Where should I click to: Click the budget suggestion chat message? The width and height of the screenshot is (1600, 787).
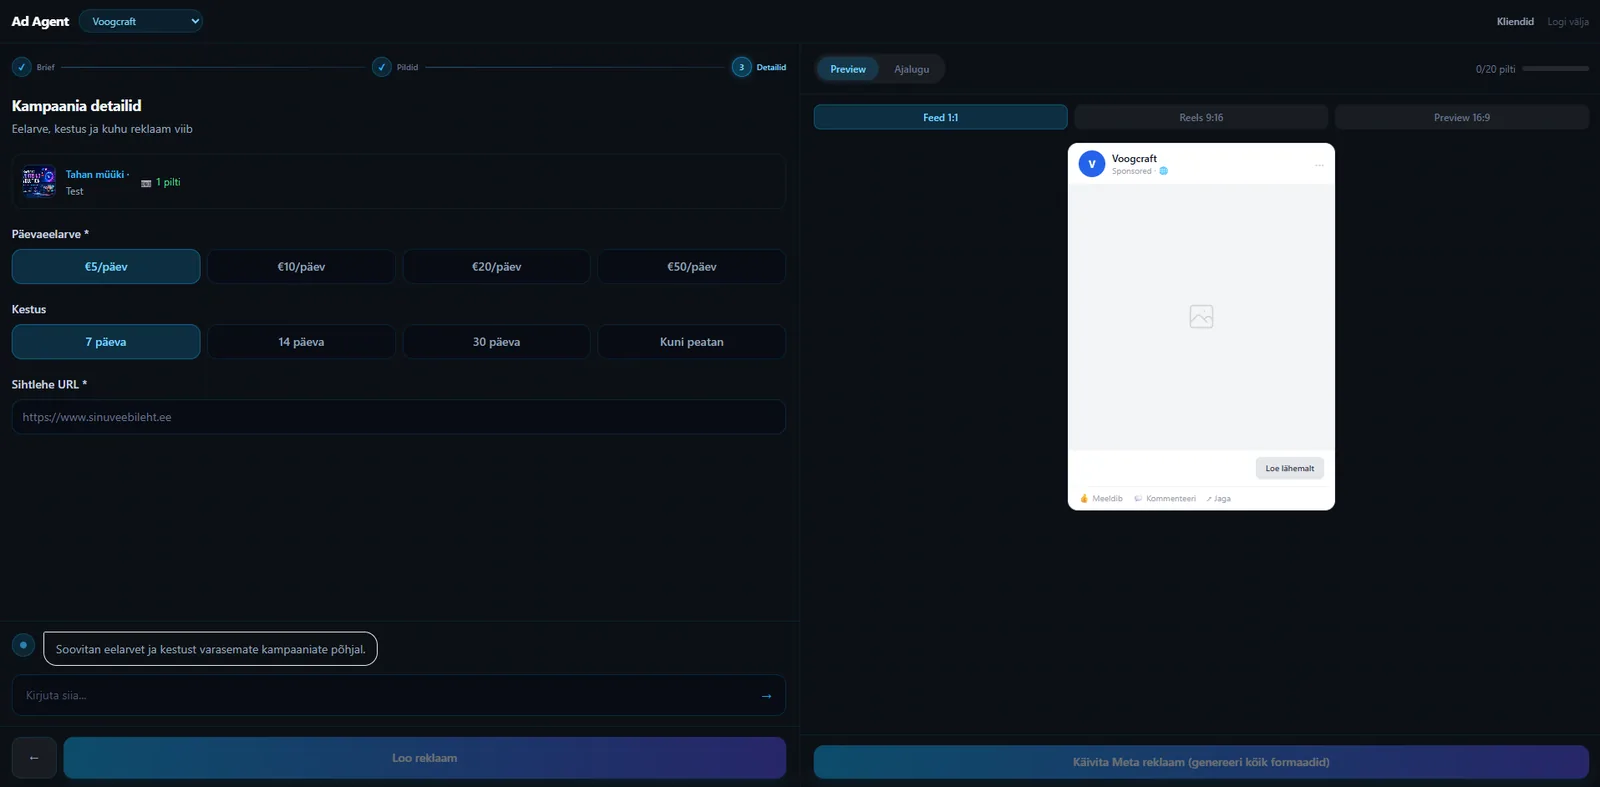pos(210,649)
